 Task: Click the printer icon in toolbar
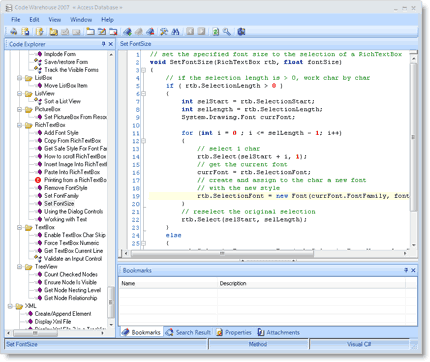[14, 32]
